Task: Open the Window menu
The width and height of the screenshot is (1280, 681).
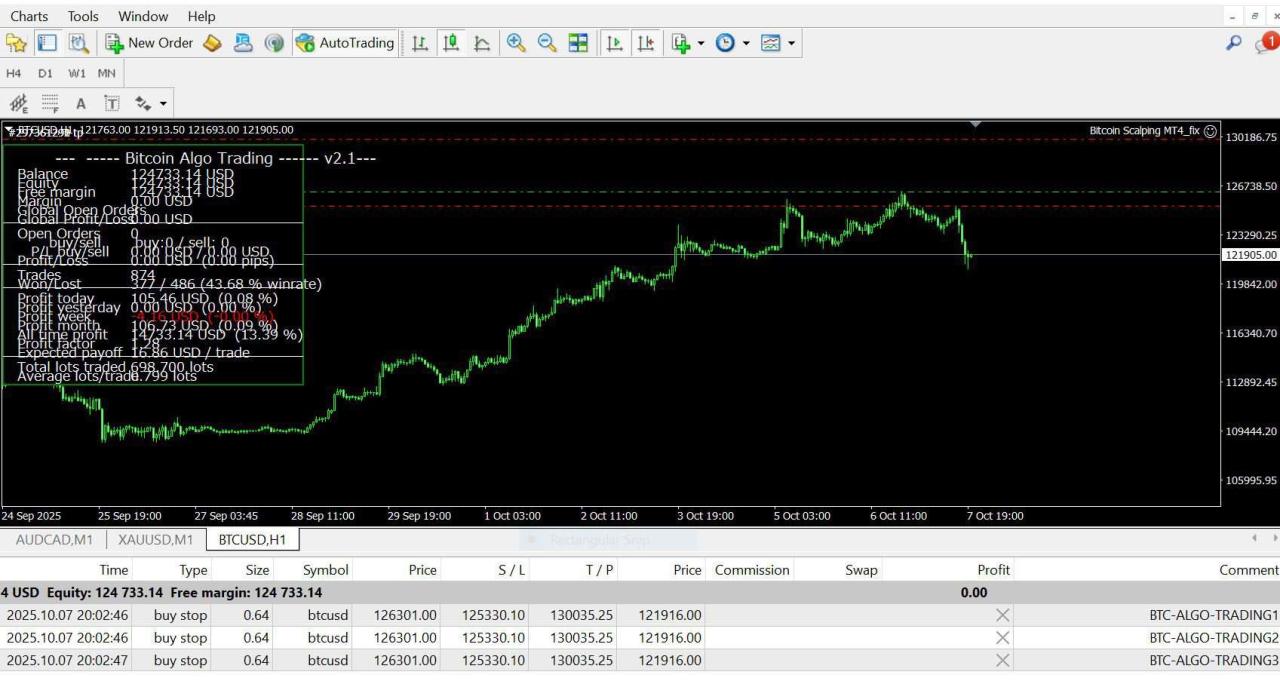Action: tap(143, 16)
